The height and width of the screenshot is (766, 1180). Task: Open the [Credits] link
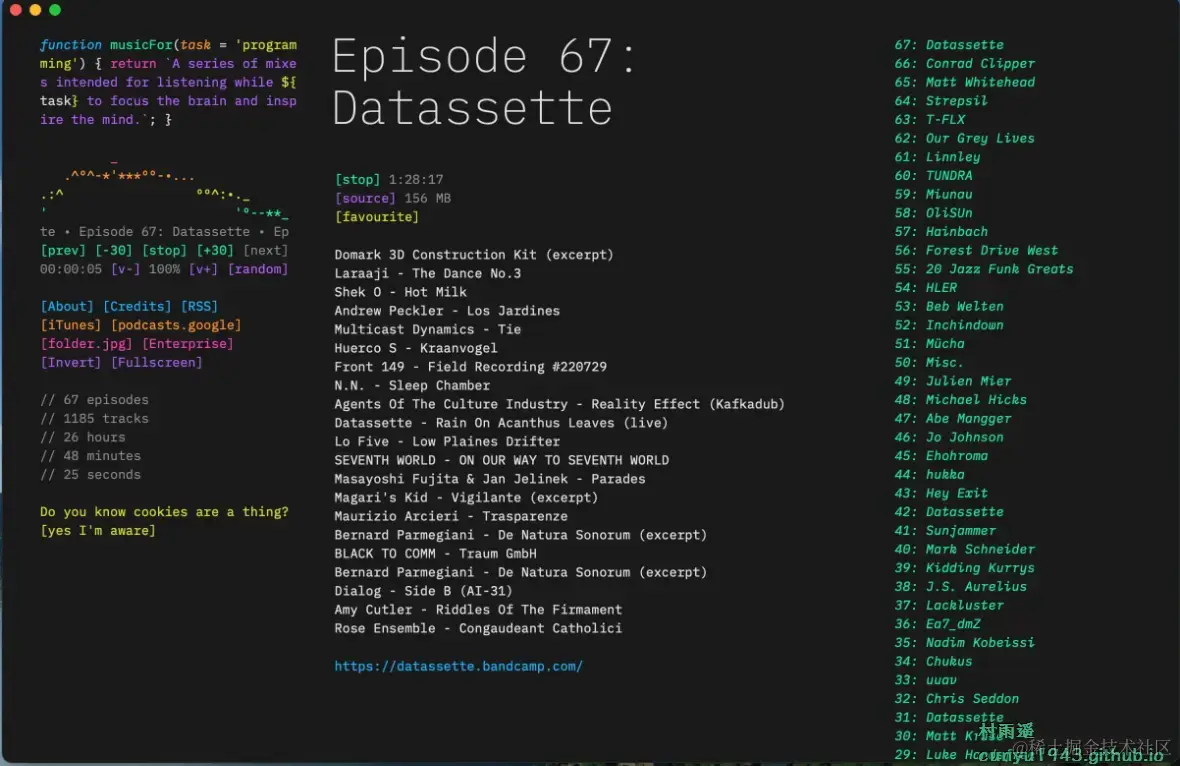click(137, 306)
